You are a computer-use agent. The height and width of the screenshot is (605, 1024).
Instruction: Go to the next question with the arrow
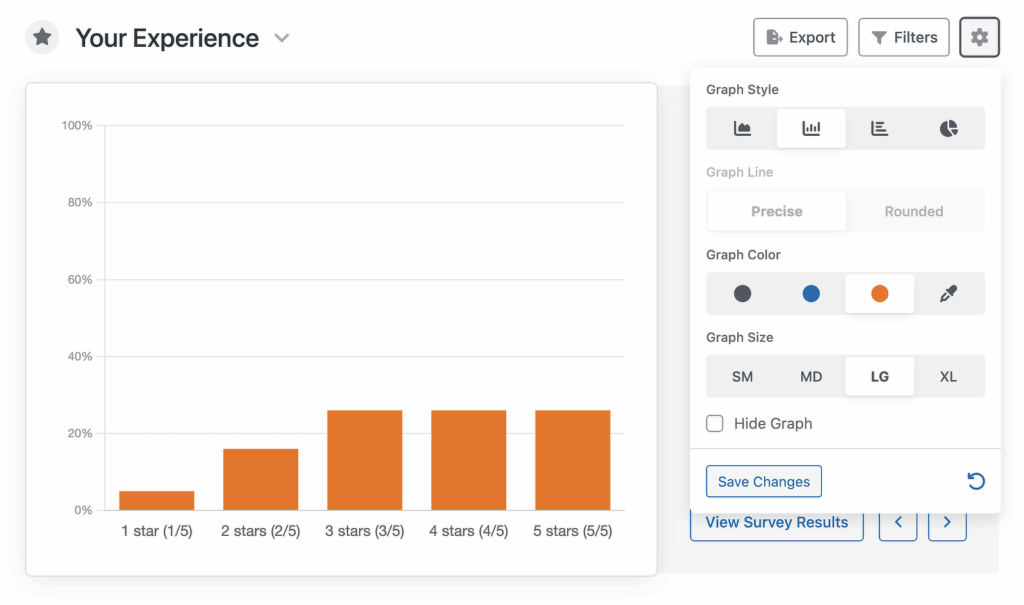(947, 522)
